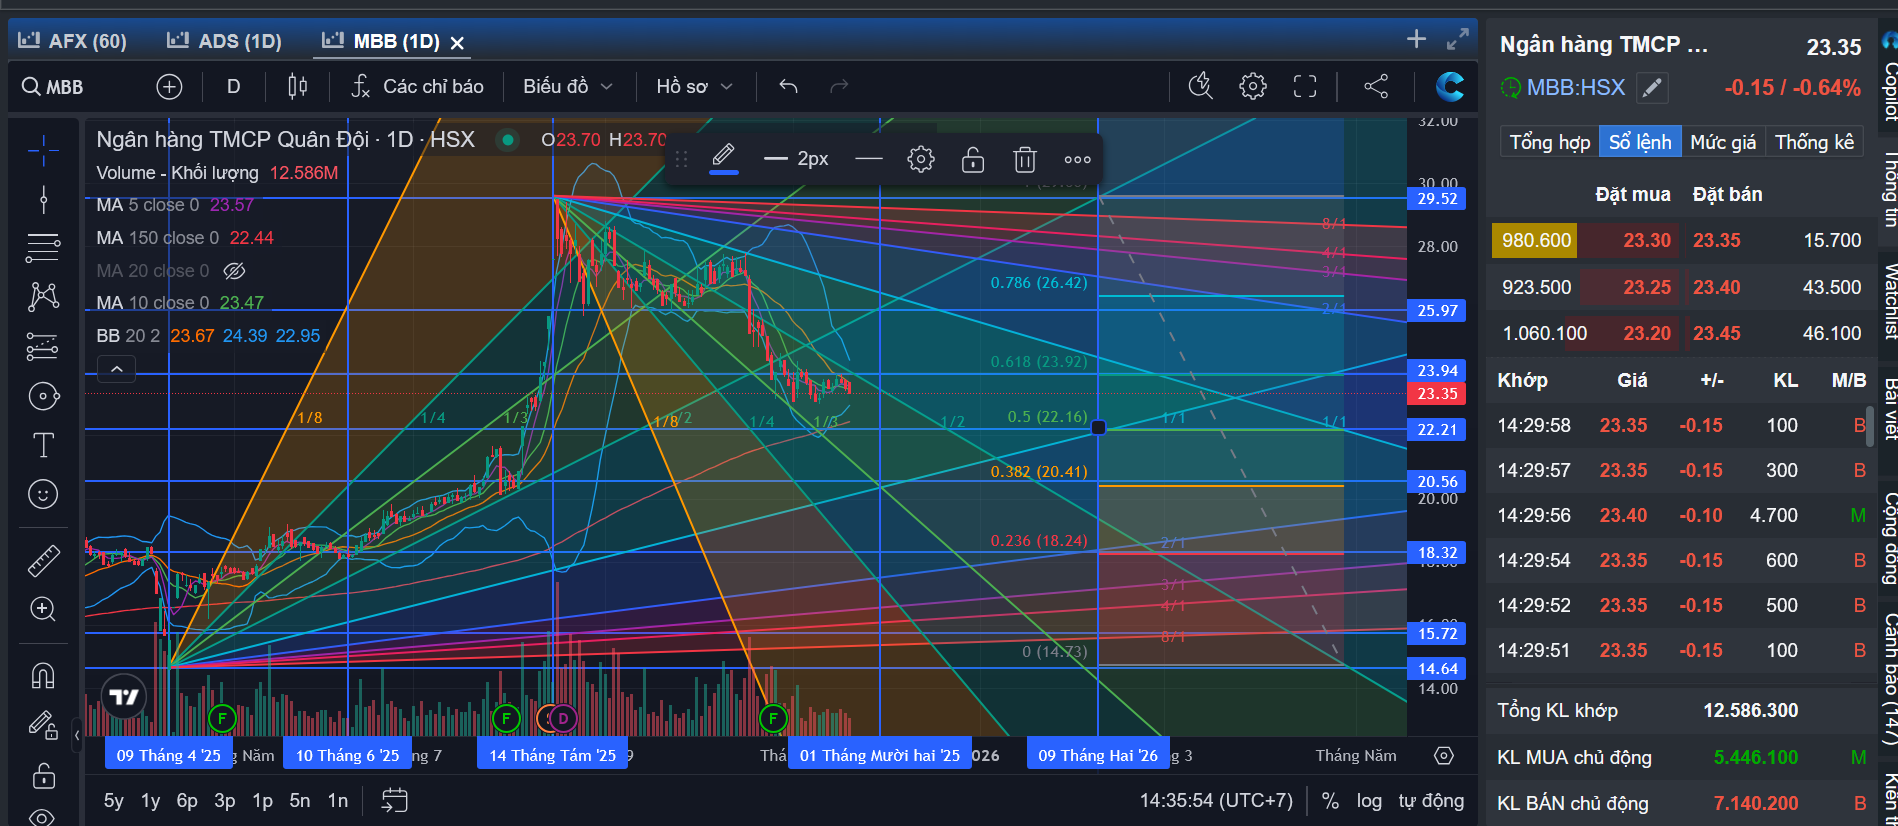Click the blue Copilot logo icon
1898x826 pixels.
click(x=1450, y=87)
